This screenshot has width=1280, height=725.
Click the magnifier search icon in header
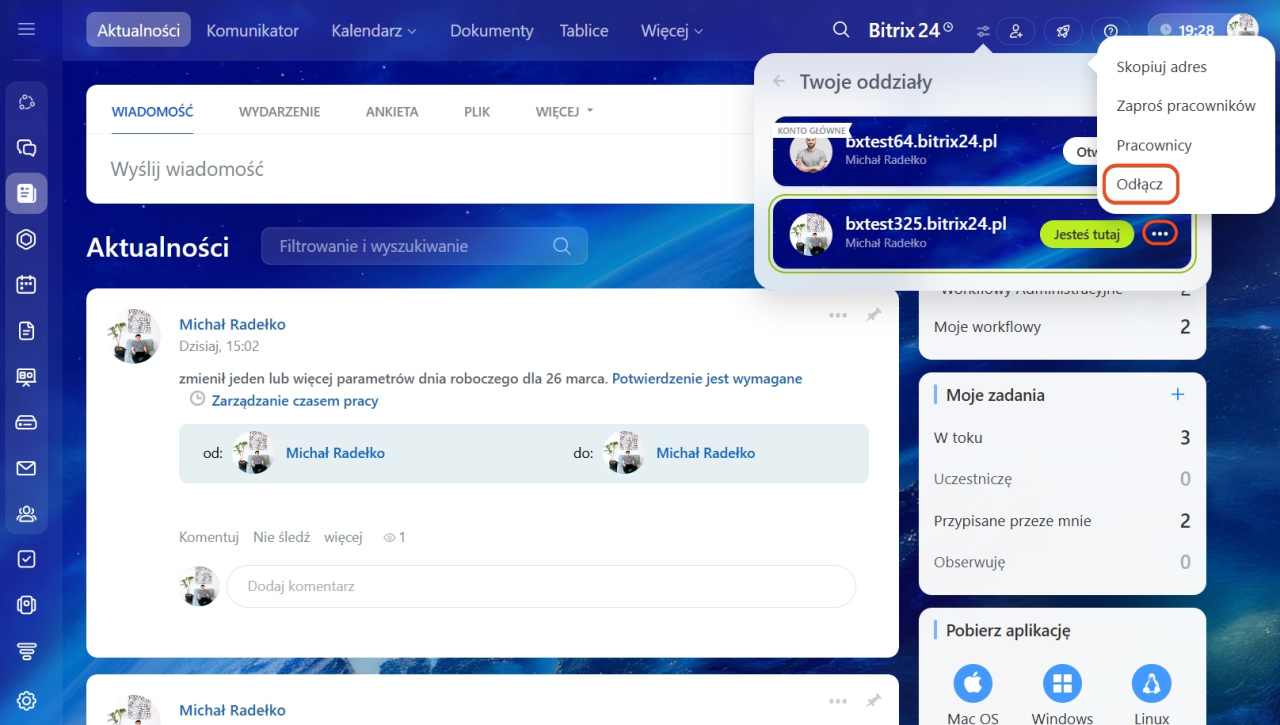[x=841, y=30]
